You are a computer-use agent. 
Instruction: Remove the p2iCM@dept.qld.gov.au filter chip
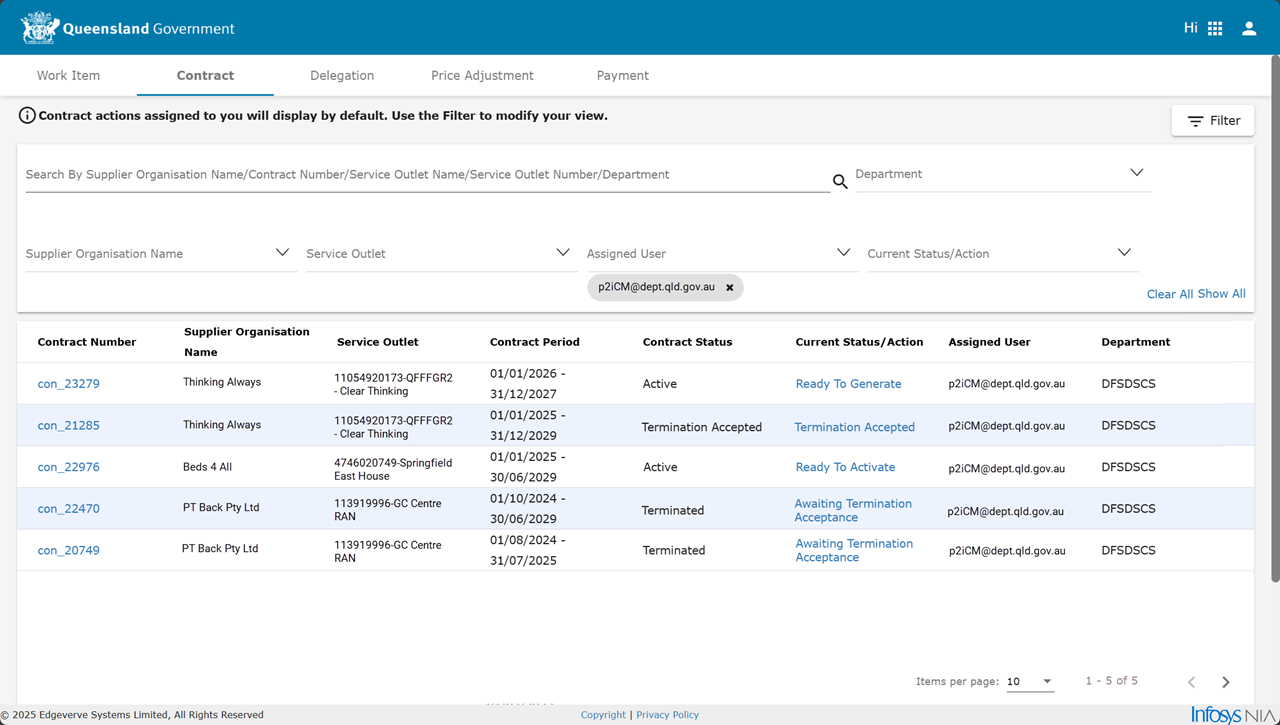click(730, 288)
